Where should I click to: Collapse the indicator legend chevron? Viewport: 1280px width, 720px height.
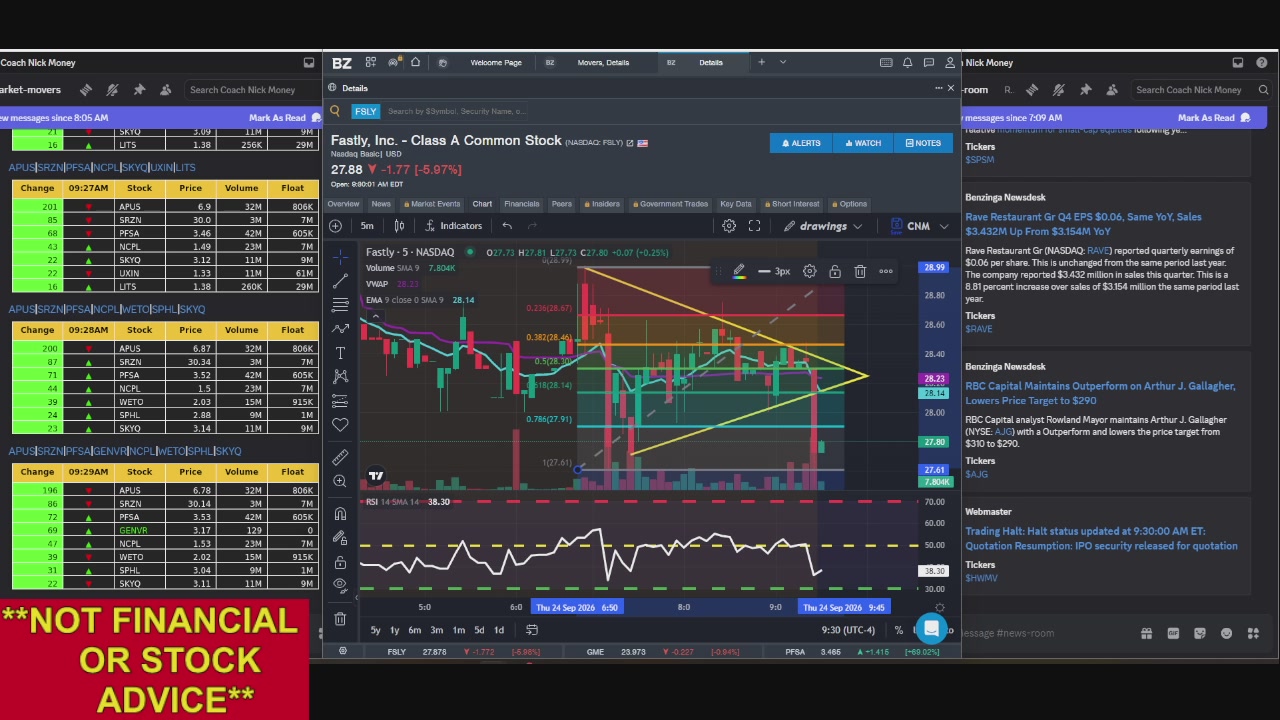[x=376, y=316]
